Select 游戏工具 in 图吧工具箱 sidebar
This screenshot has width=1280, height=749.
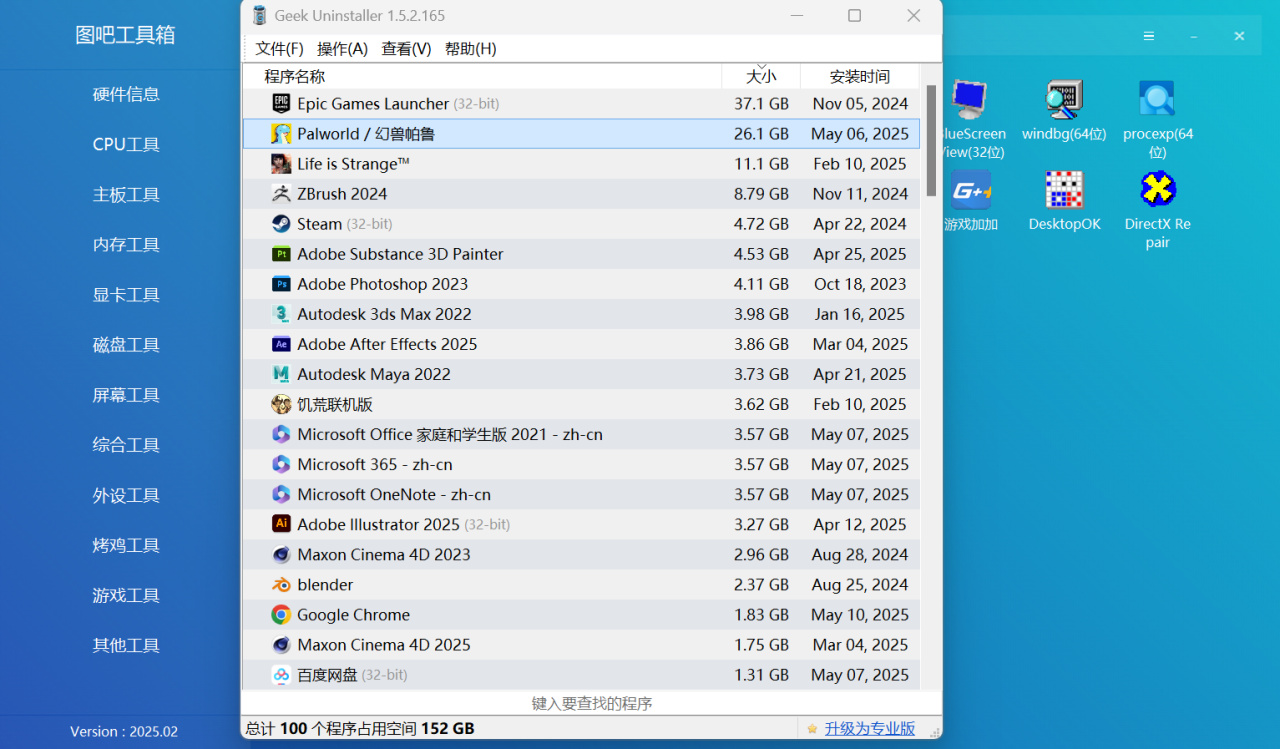click(x=126, y=595)
